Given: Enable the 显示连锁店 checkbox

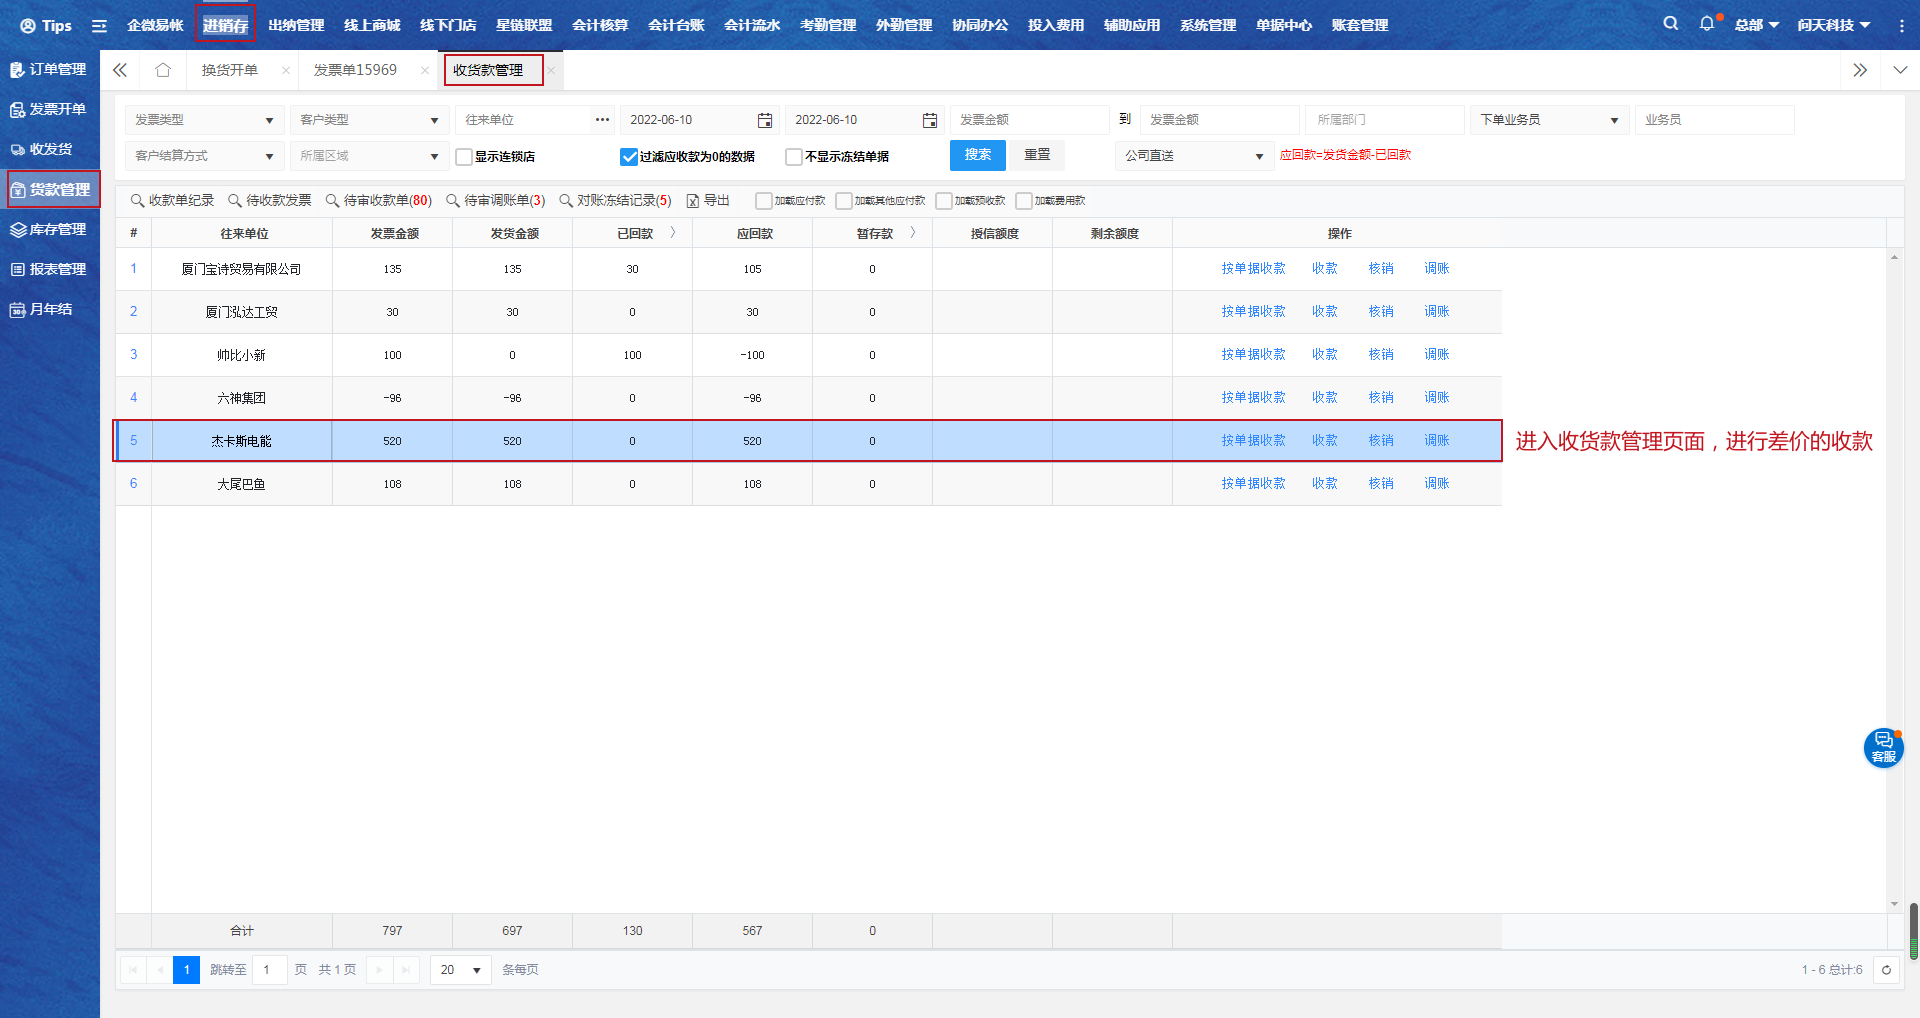Looking at the screenshot, I should 464,157.
